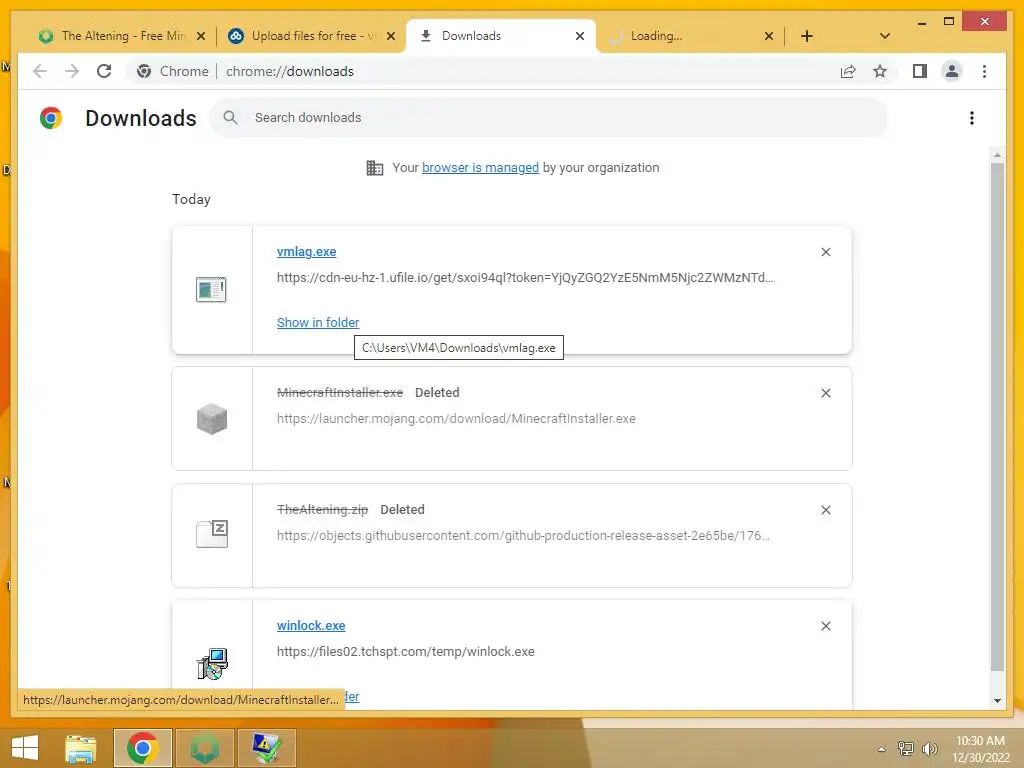Click the launcher.mojang.com download URL
Image resolution: width=1024 pixels, height=768 pixels.
[456, 419]
